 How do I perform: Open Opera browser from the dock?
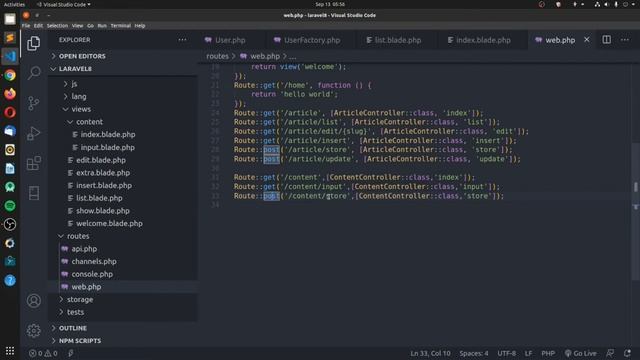10,112
